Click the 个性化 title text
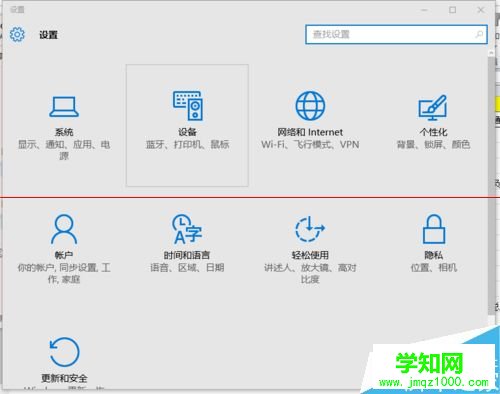This screenshot has width=500, height=394. (433, 132)
